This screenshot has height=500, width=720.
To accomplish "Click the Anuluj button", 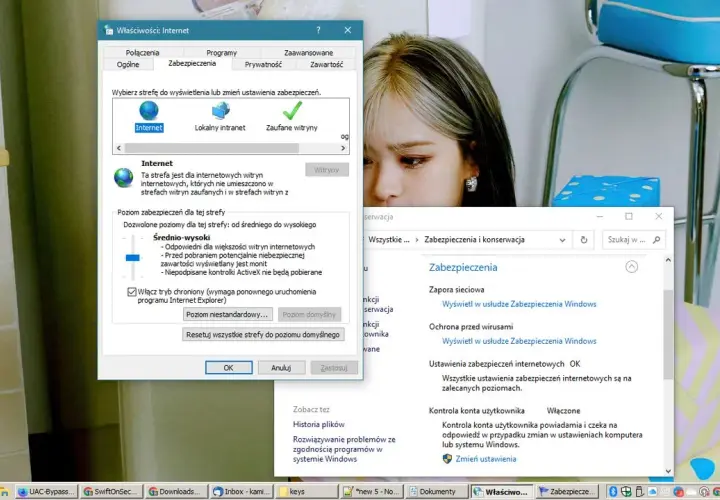I will [281, 368].
